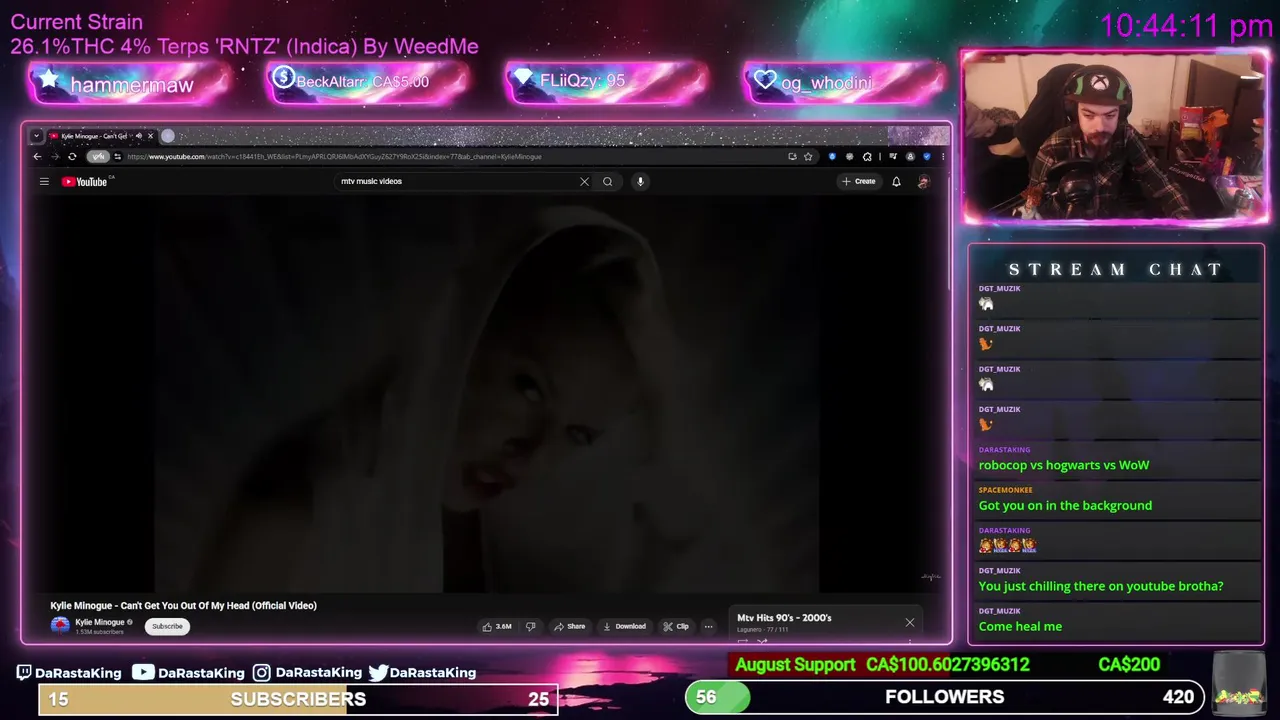Click the 'BeckAltarr: CA$5.00' tip label
1280x720 pixels.
pyautogui.click(x=362, y=82)
